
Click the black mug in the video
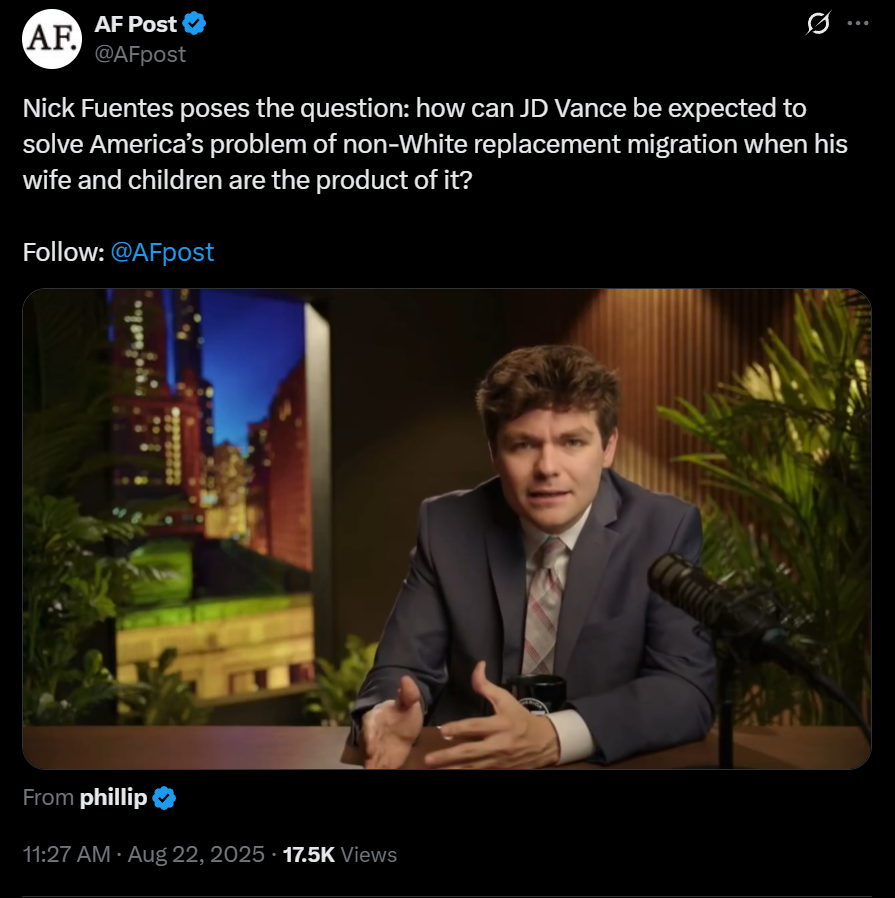pos(535,690)
